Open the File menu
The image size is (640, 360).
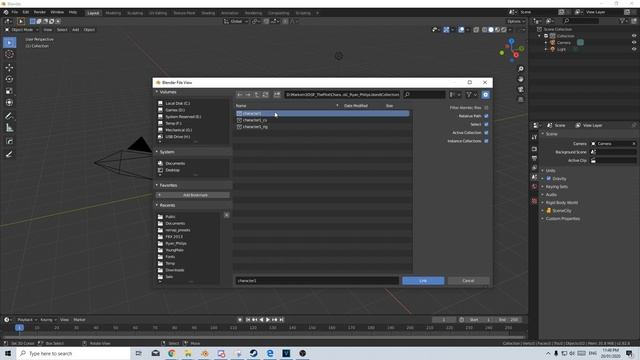click(15, 12)
